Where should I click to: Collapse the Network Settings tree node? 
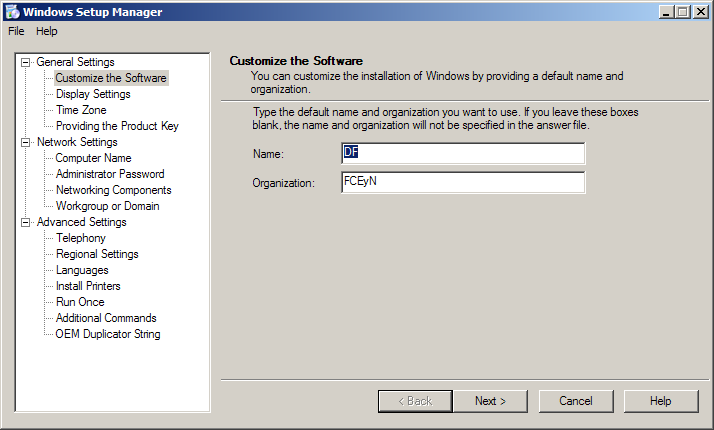pos(26,142)
